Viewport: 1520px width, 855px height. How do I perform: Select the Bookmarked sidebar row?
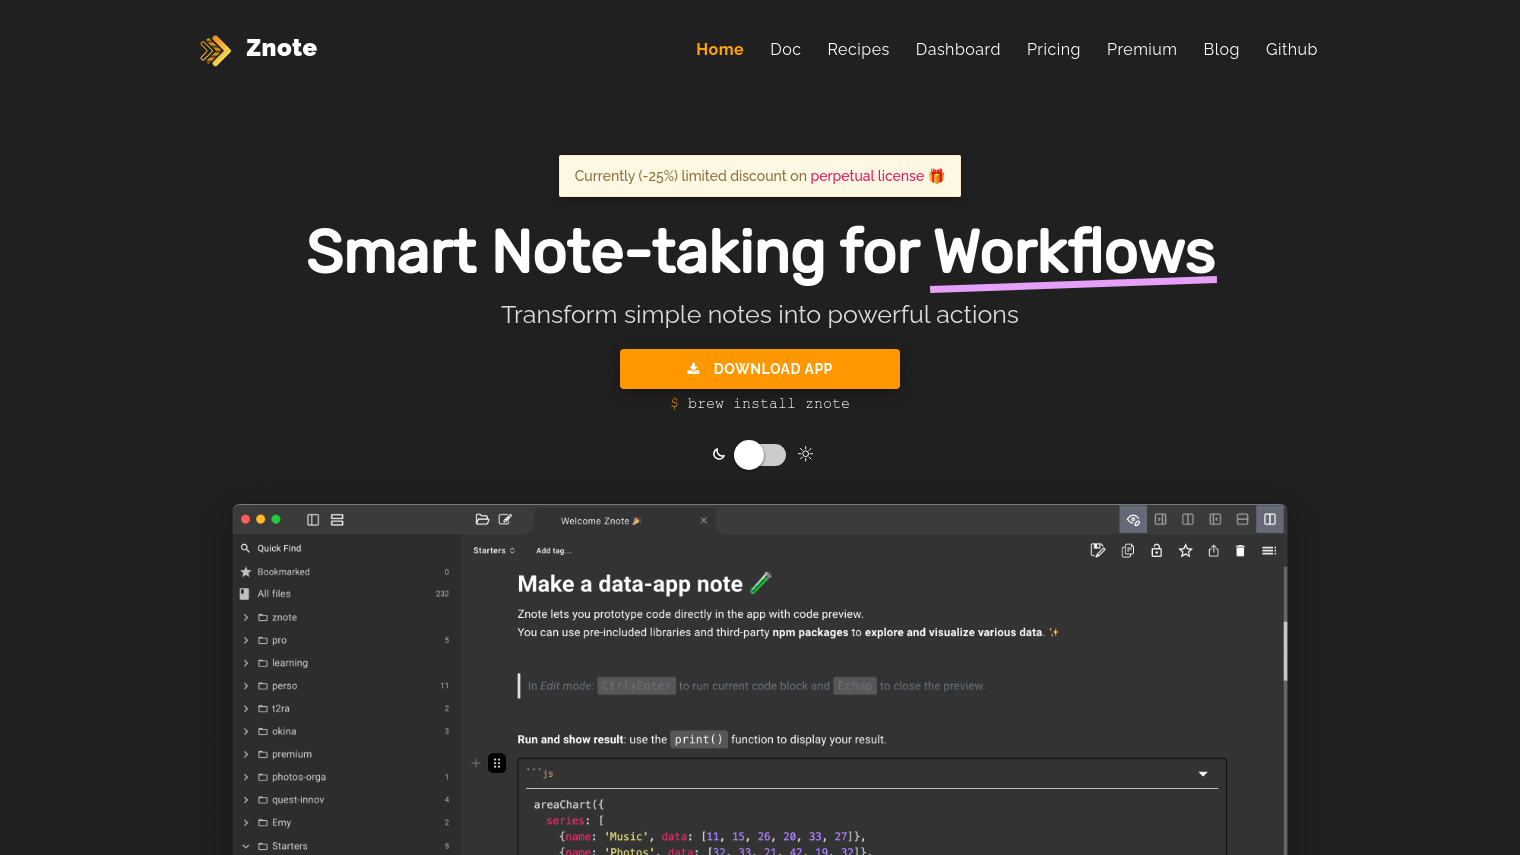[345, 572]
